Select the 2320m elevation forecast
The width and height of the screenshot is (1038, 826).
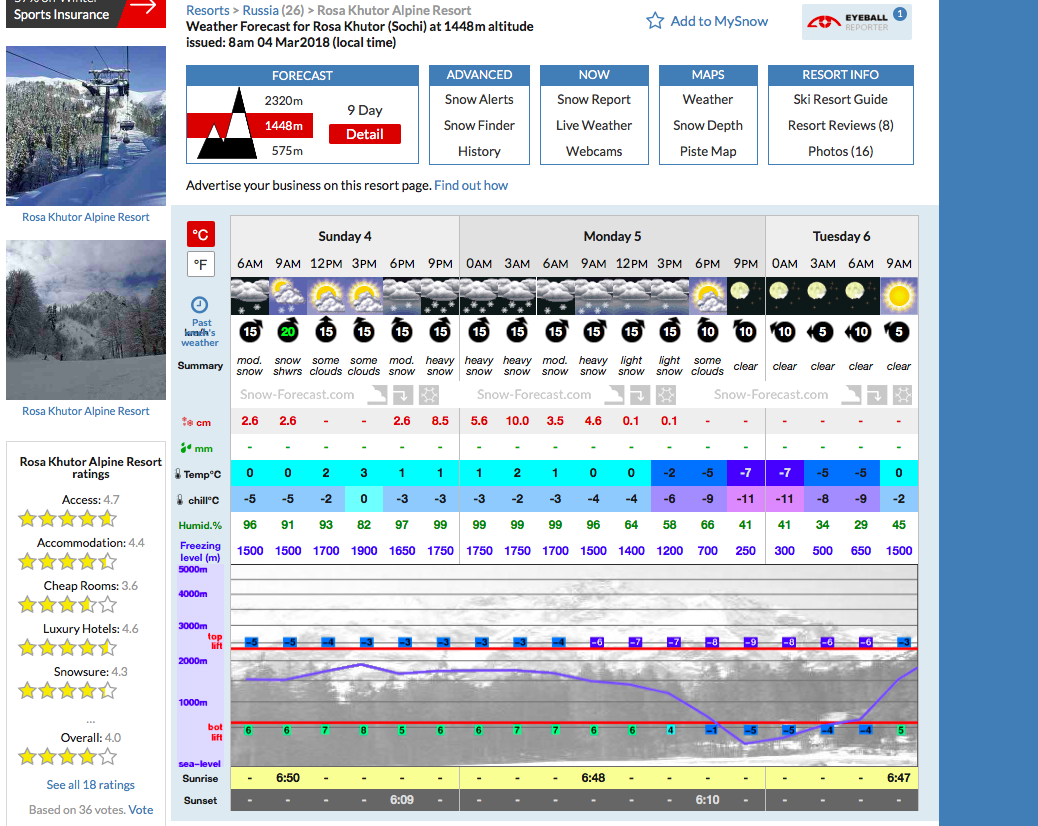(x=283, y=101)
